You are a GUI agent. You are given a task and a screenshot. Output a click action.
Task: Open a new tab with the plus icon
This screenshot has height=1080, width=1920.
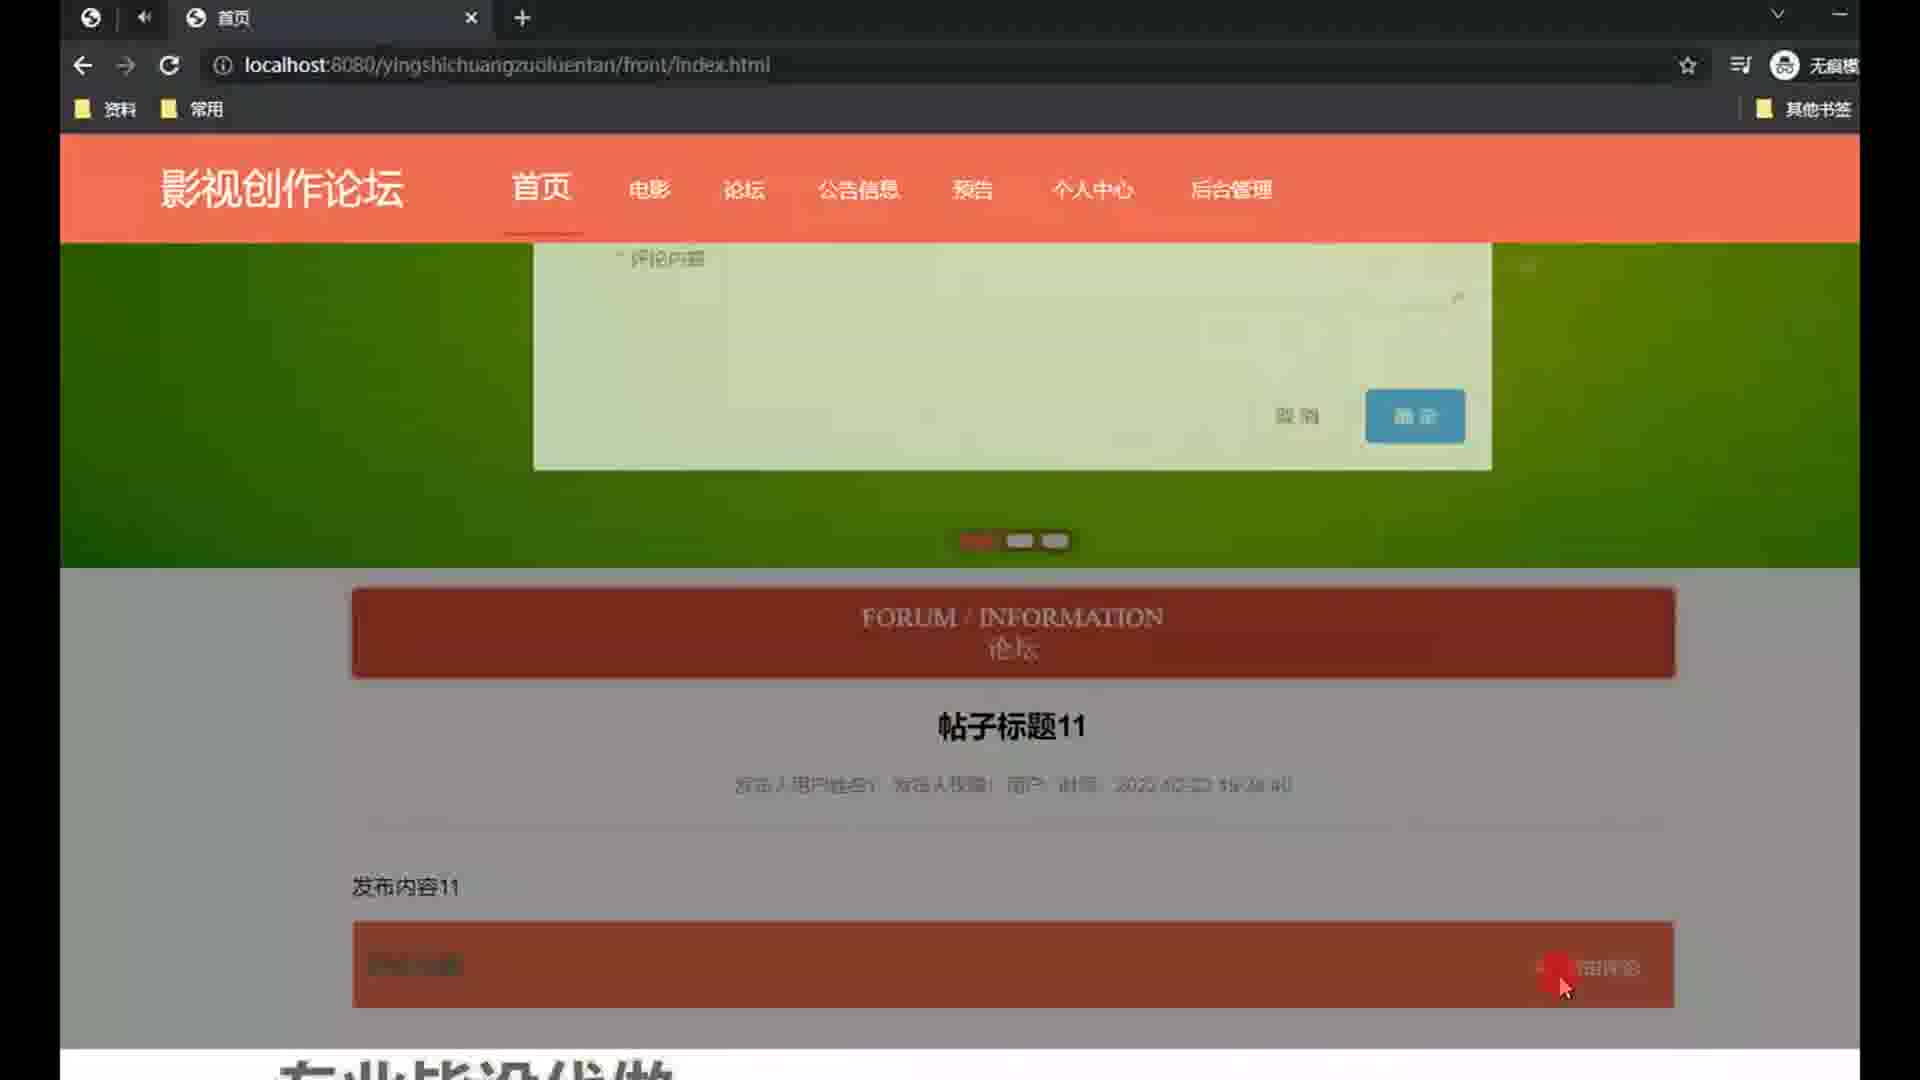point(522,18)
